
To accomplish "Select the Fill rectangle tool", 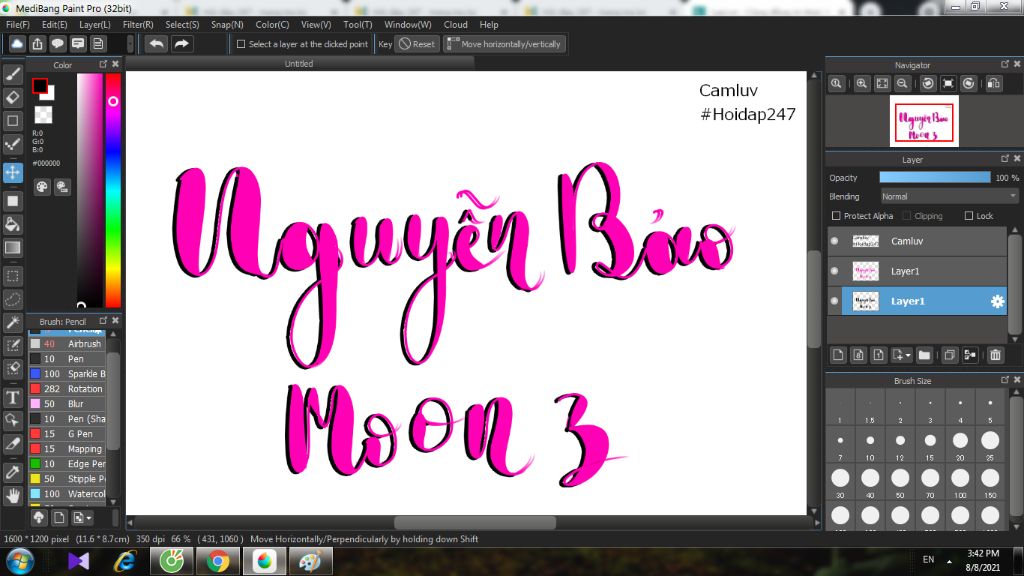I will pyautogui.click(x=12, y=201).
